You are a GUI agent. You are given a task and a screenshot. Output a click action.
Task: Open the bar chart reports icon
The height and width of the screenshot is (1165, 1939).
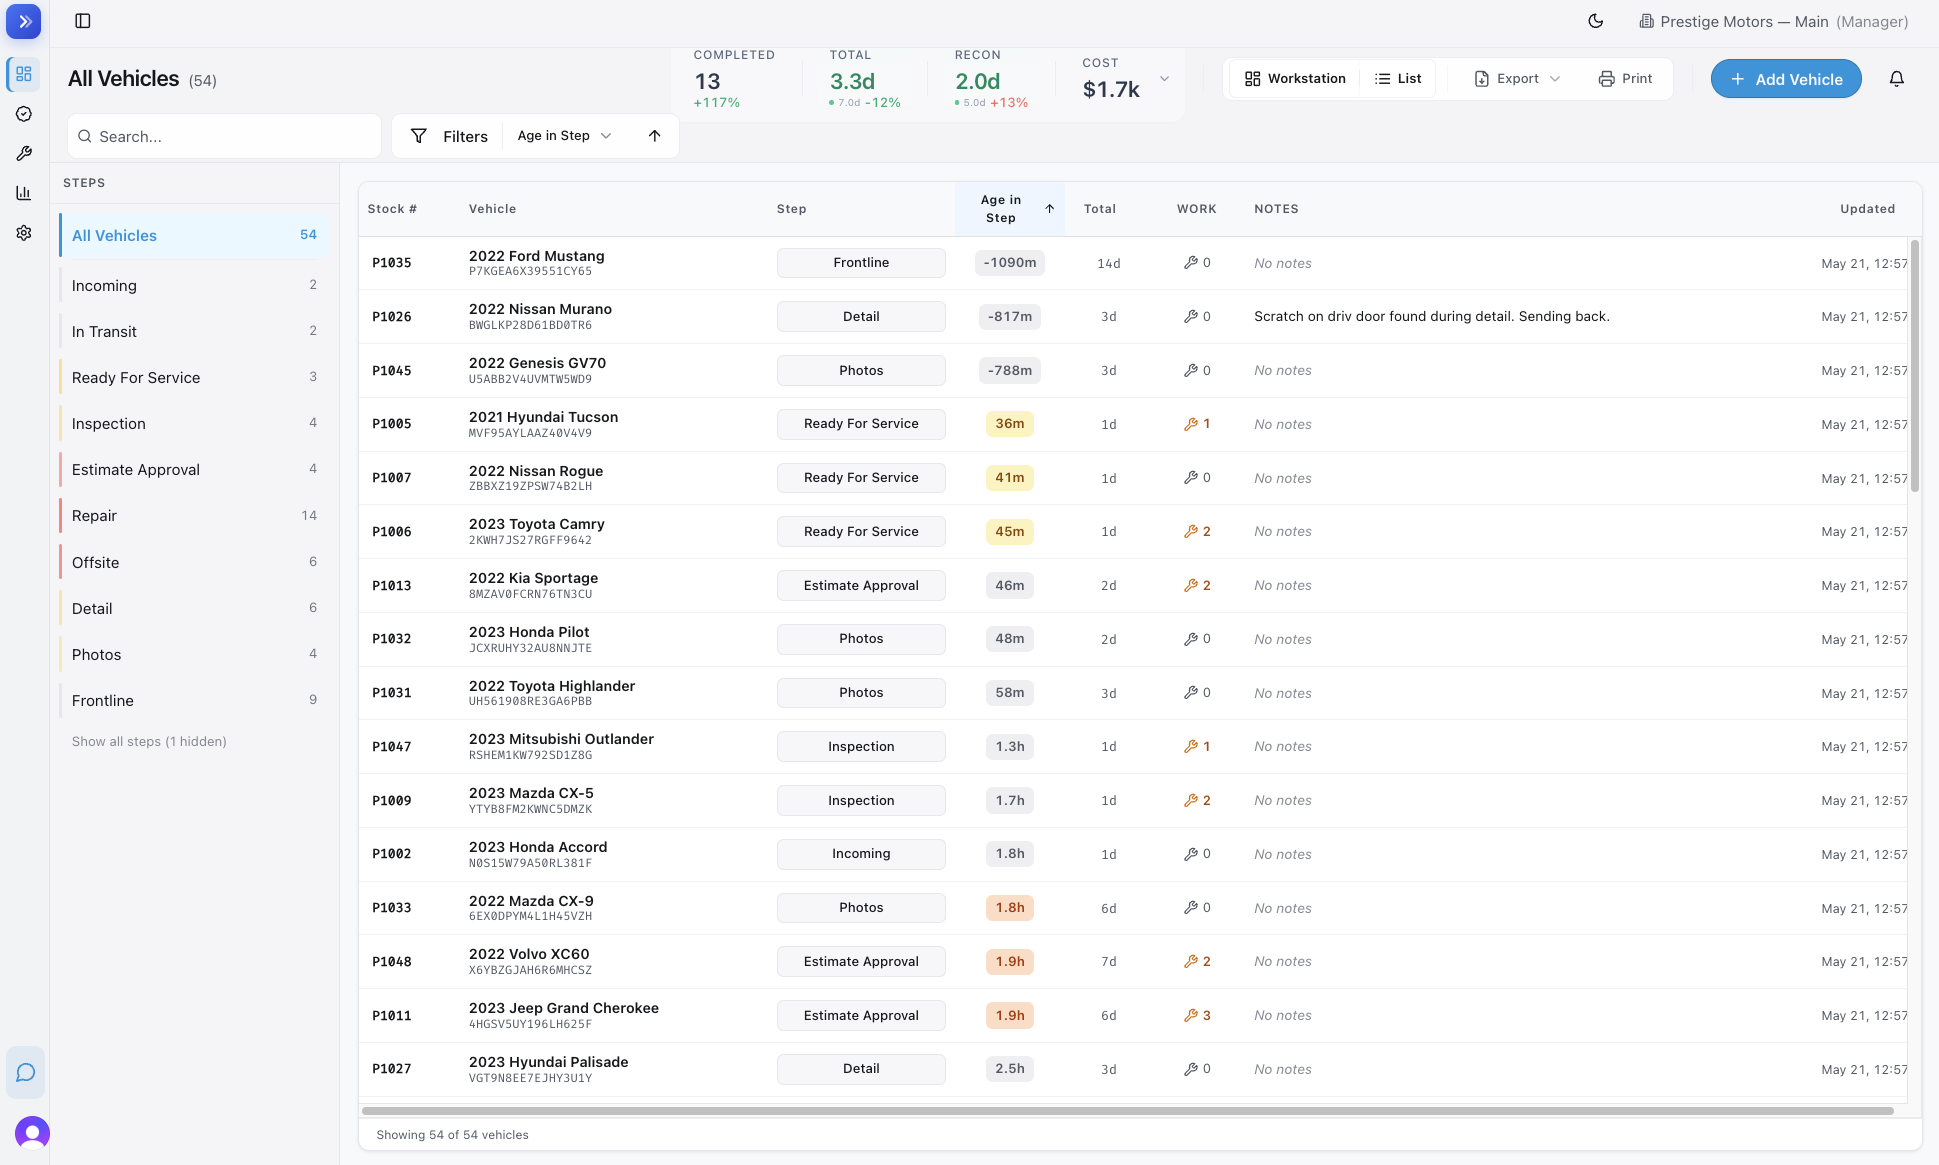(24, 193)
